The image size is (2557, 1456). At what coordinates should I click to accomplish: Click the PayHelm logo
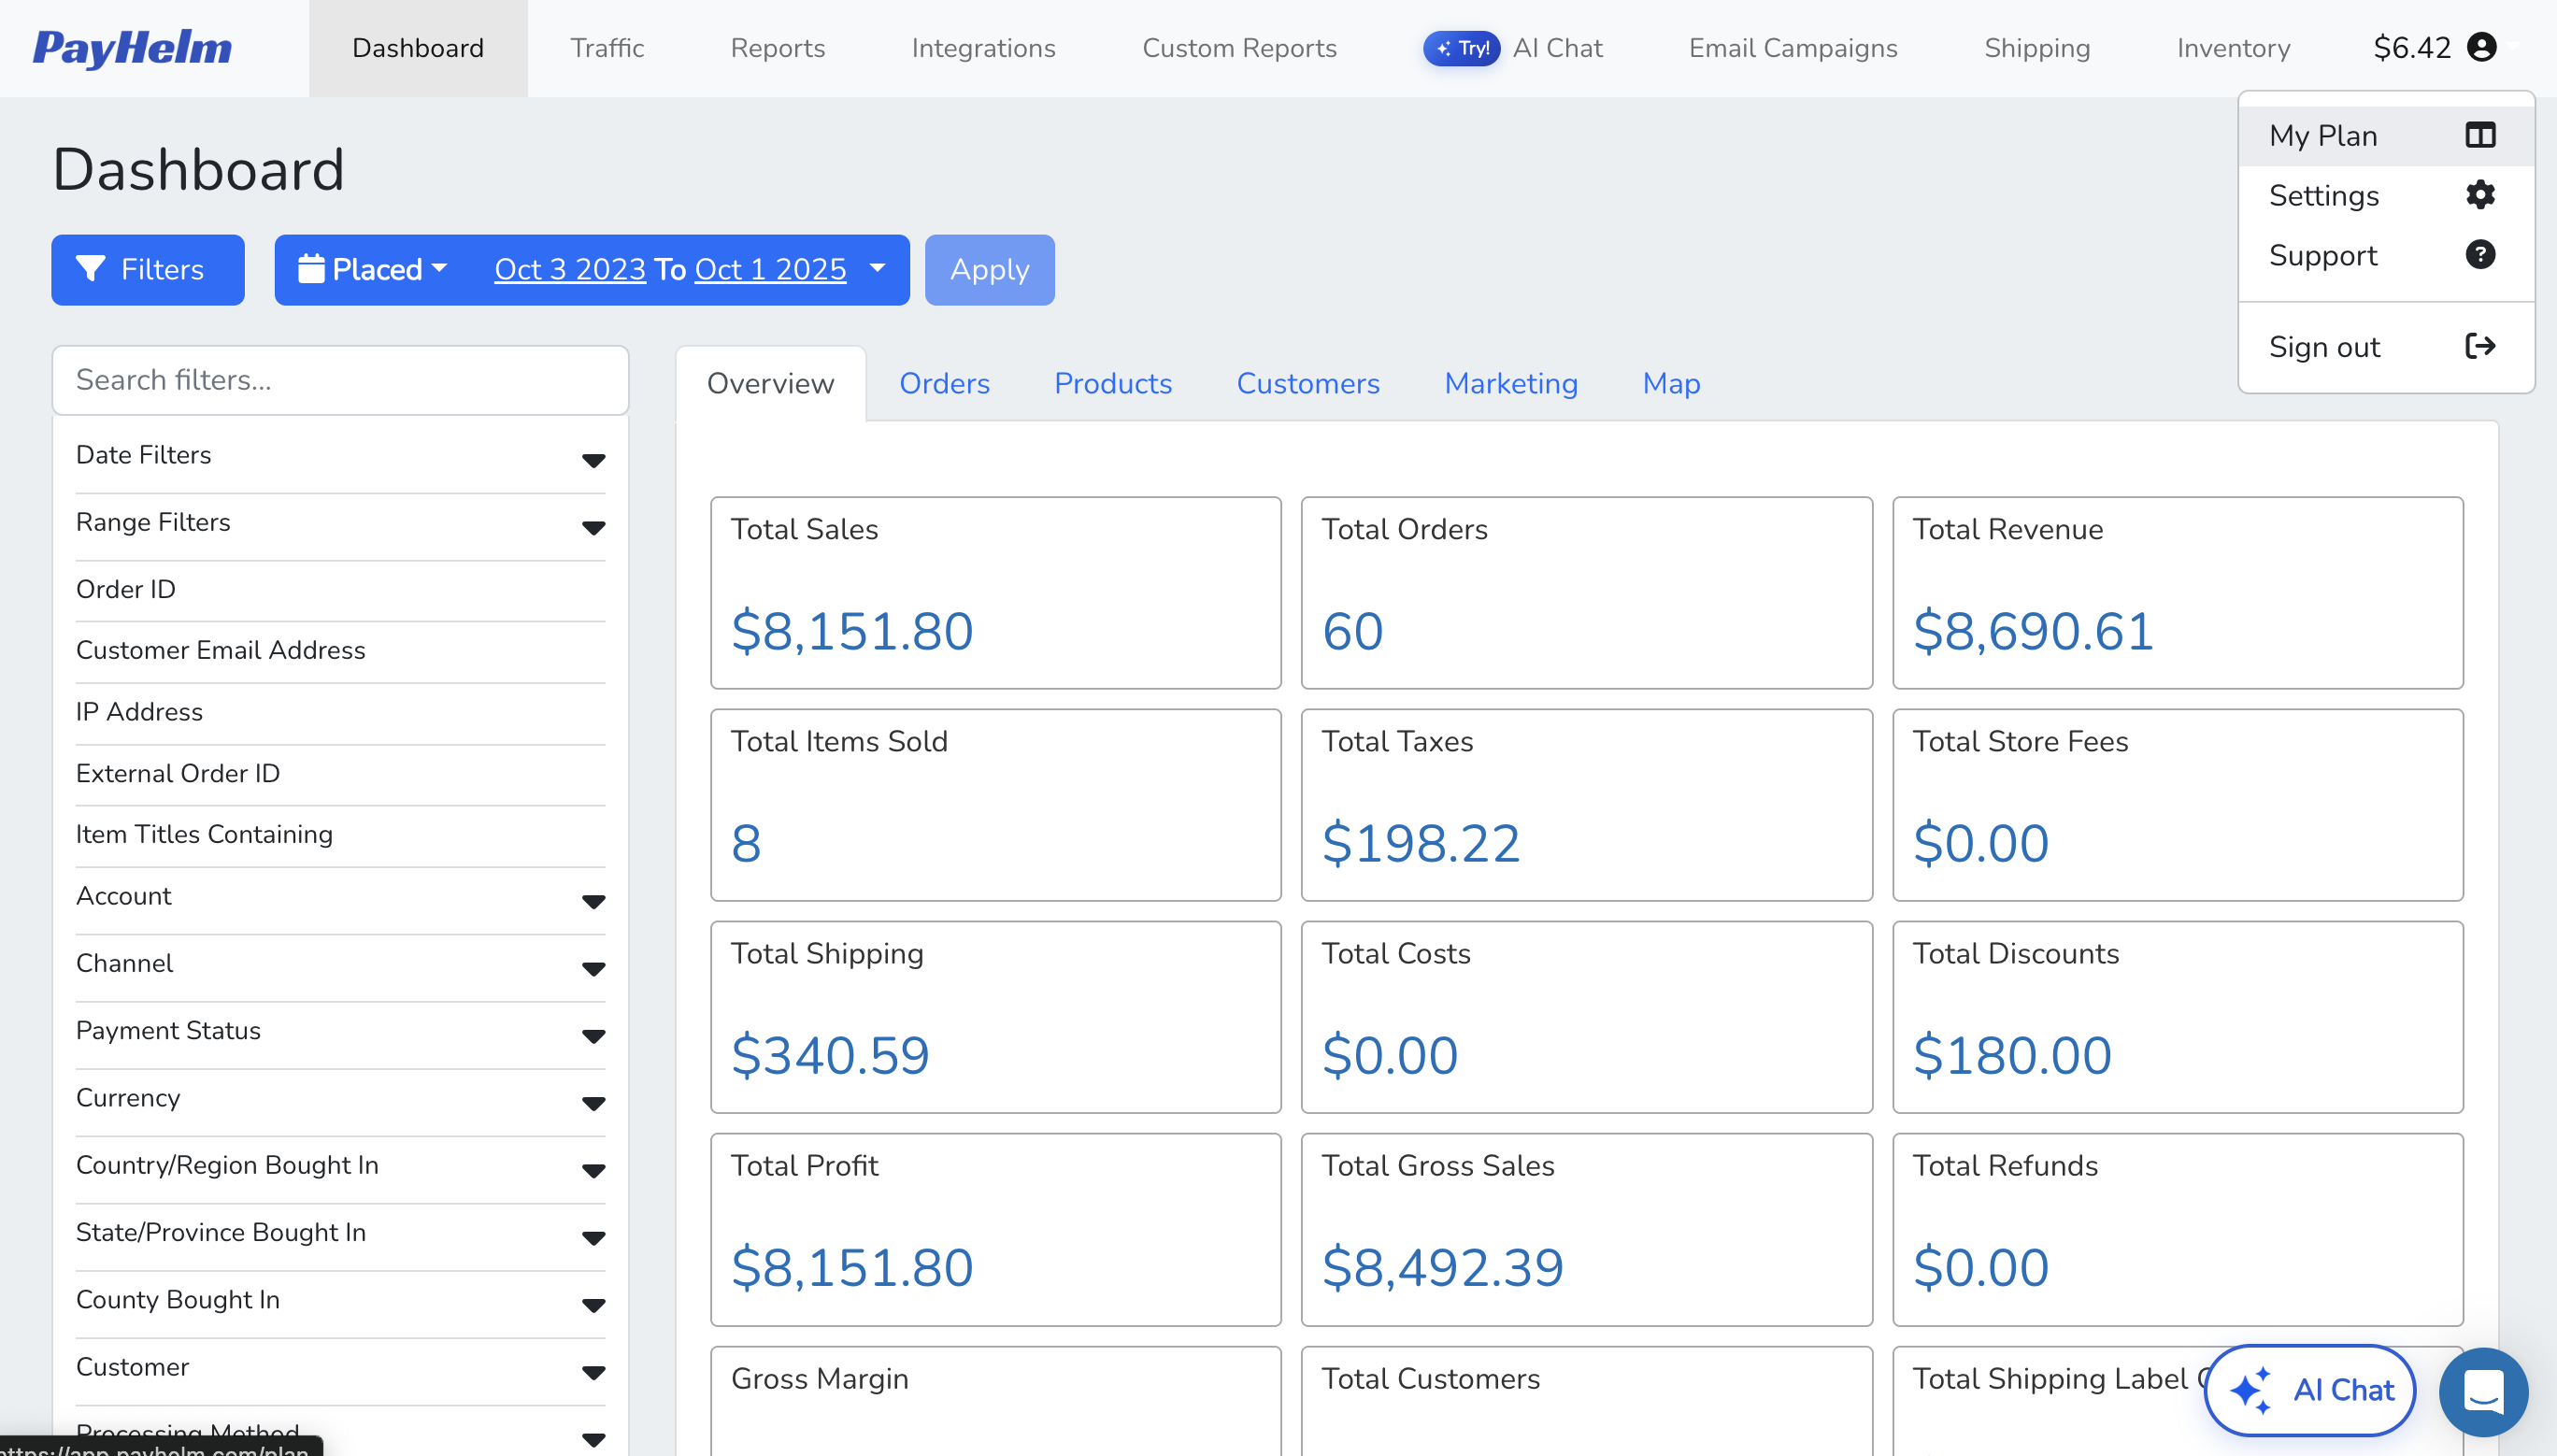coord(132,48)
